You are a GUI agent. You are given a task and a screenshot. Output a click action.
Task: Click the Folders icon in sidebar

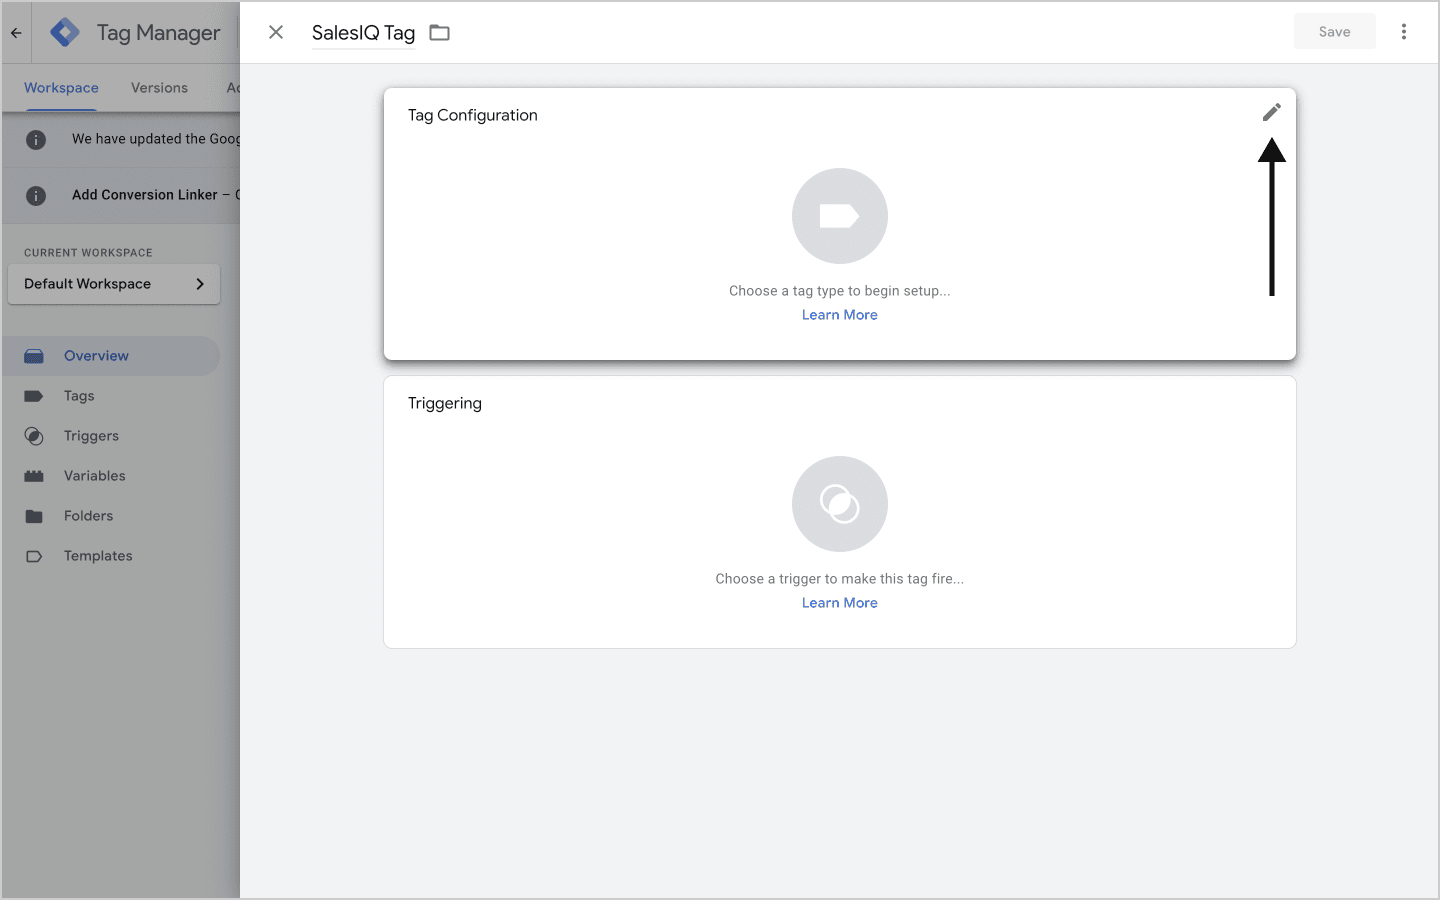[x=34, y=516]
